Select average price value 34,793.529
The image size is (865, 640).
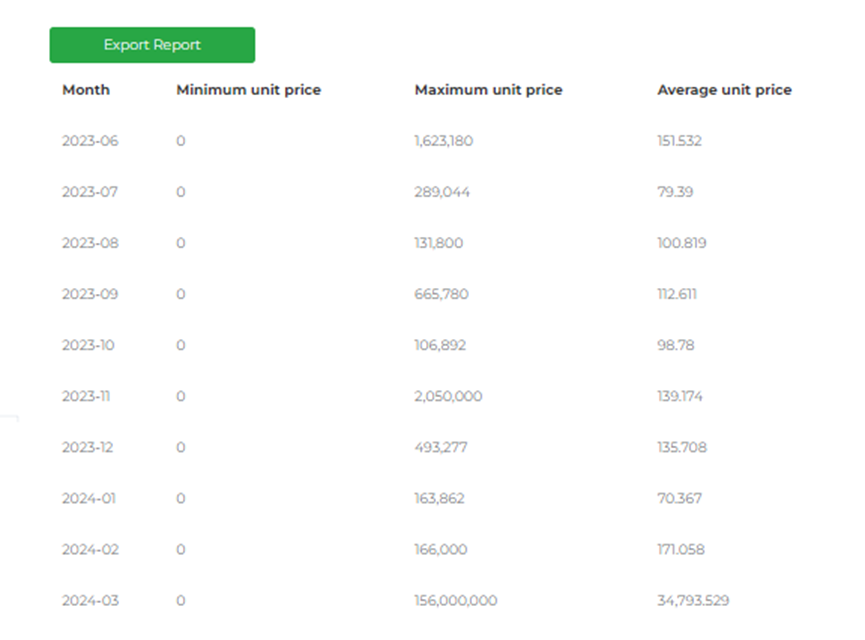(x=693, y=600)
